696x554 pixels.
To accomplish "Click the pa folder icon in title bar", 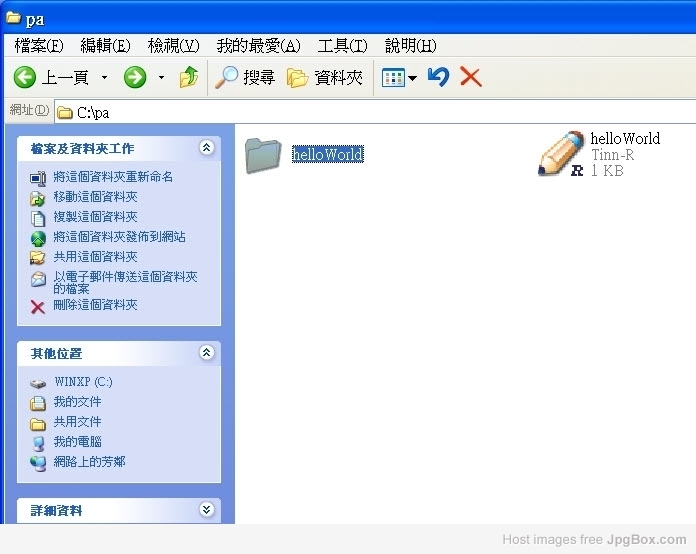I will point(13,18).
